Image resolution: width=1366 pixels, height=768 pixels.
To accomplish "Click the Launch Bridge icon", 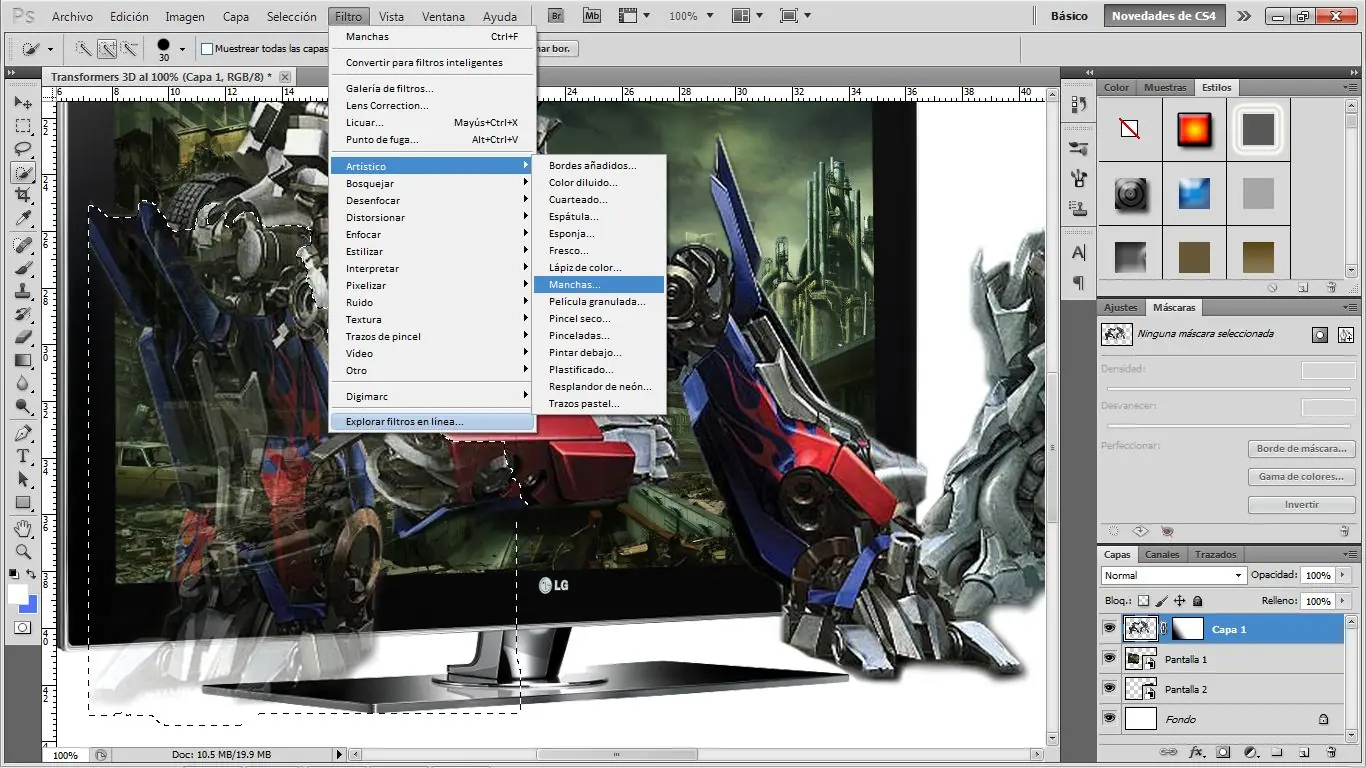I will point(557,16).
